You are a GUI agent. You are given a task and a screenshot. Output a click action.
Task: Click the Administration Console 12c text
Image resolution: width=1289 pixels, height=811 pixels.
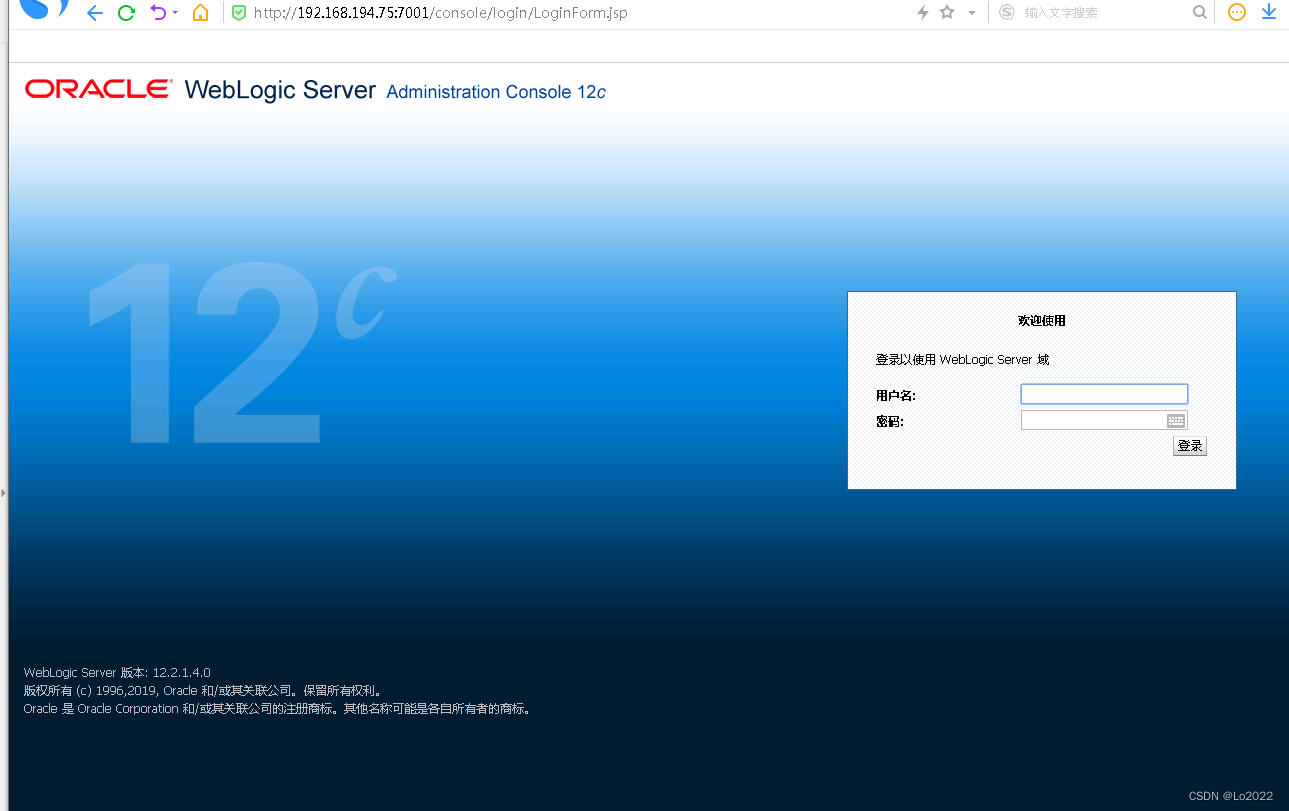pyautogui.click(x=496, y=92)
